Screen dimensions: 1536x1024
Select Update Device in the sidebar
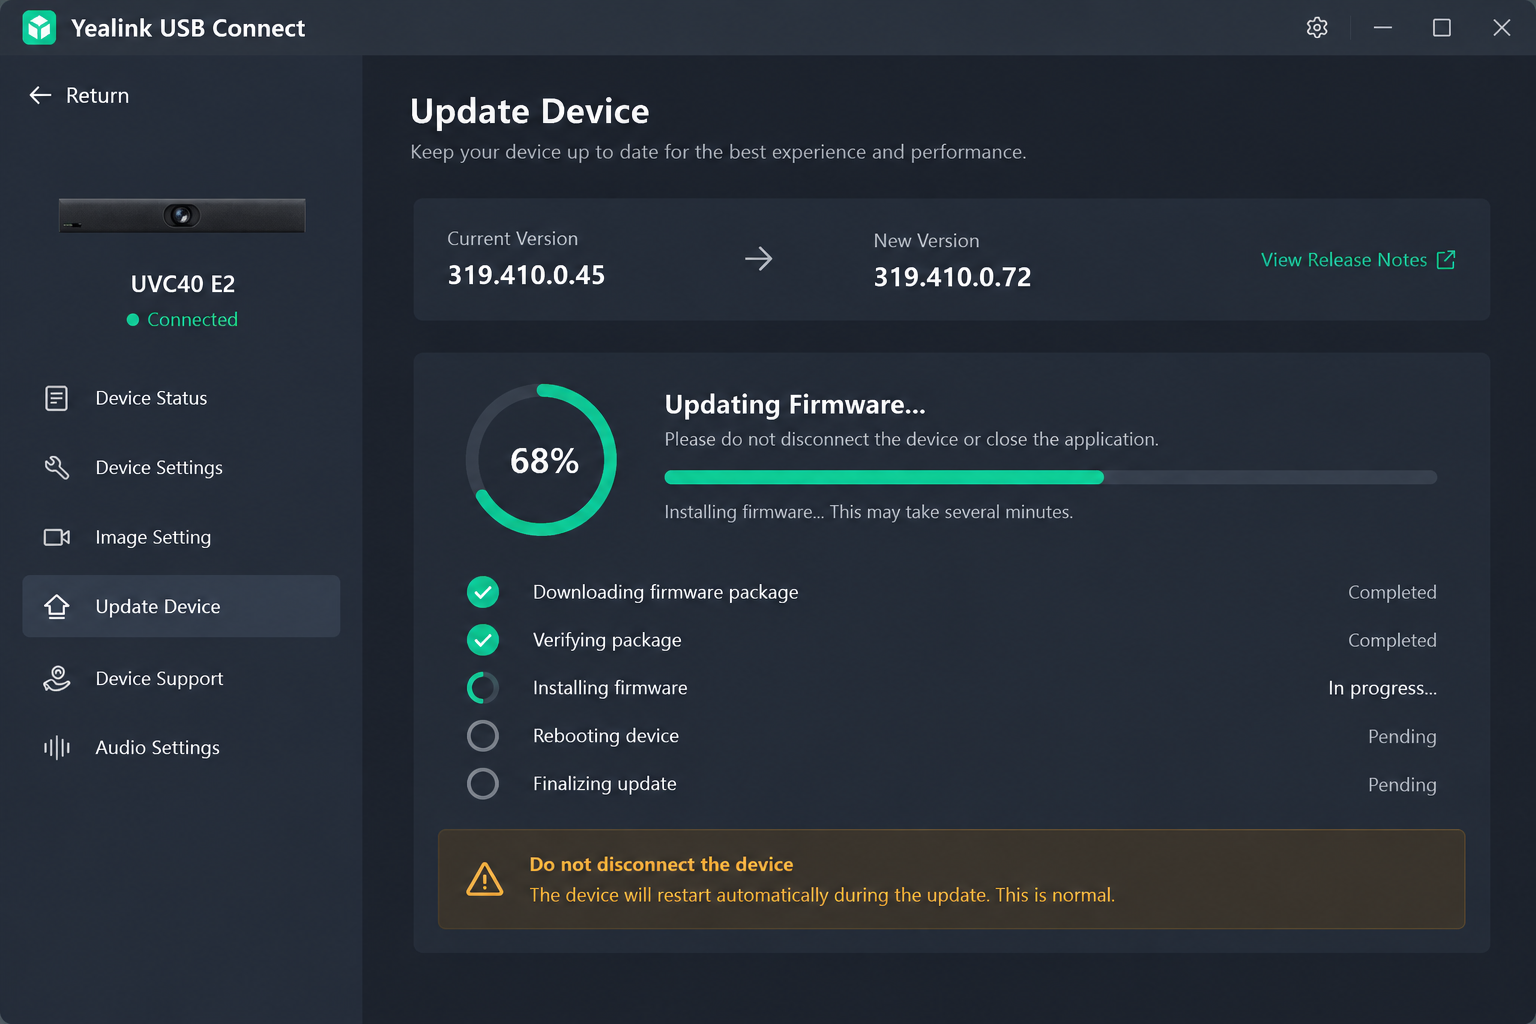tap(181, 606)
